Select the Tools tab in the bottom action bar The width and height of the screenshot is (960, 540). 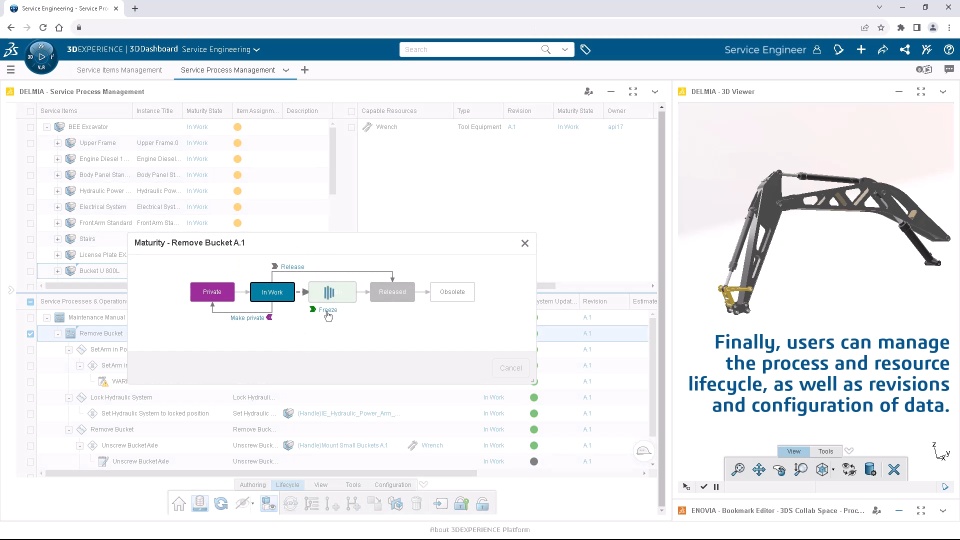353,485
